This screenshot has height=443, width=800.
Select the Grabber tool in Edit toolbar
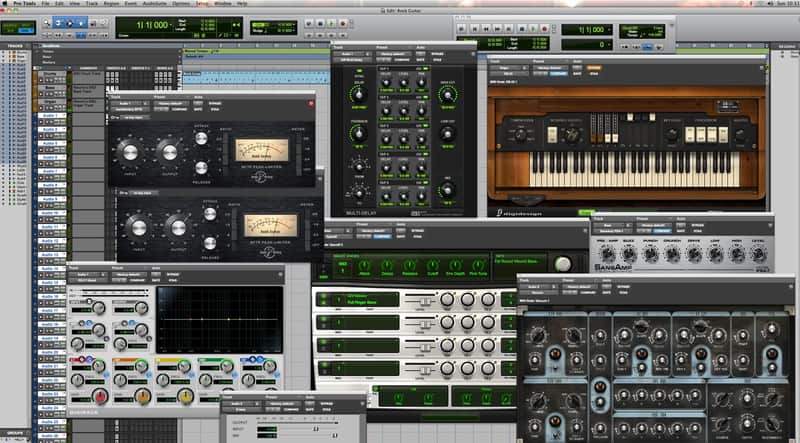[x=82, y=23]
